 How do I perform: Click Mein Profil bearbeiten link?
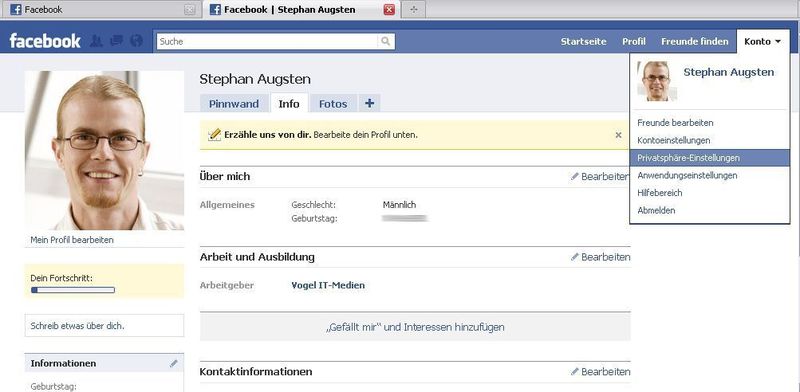coord(72,239)
